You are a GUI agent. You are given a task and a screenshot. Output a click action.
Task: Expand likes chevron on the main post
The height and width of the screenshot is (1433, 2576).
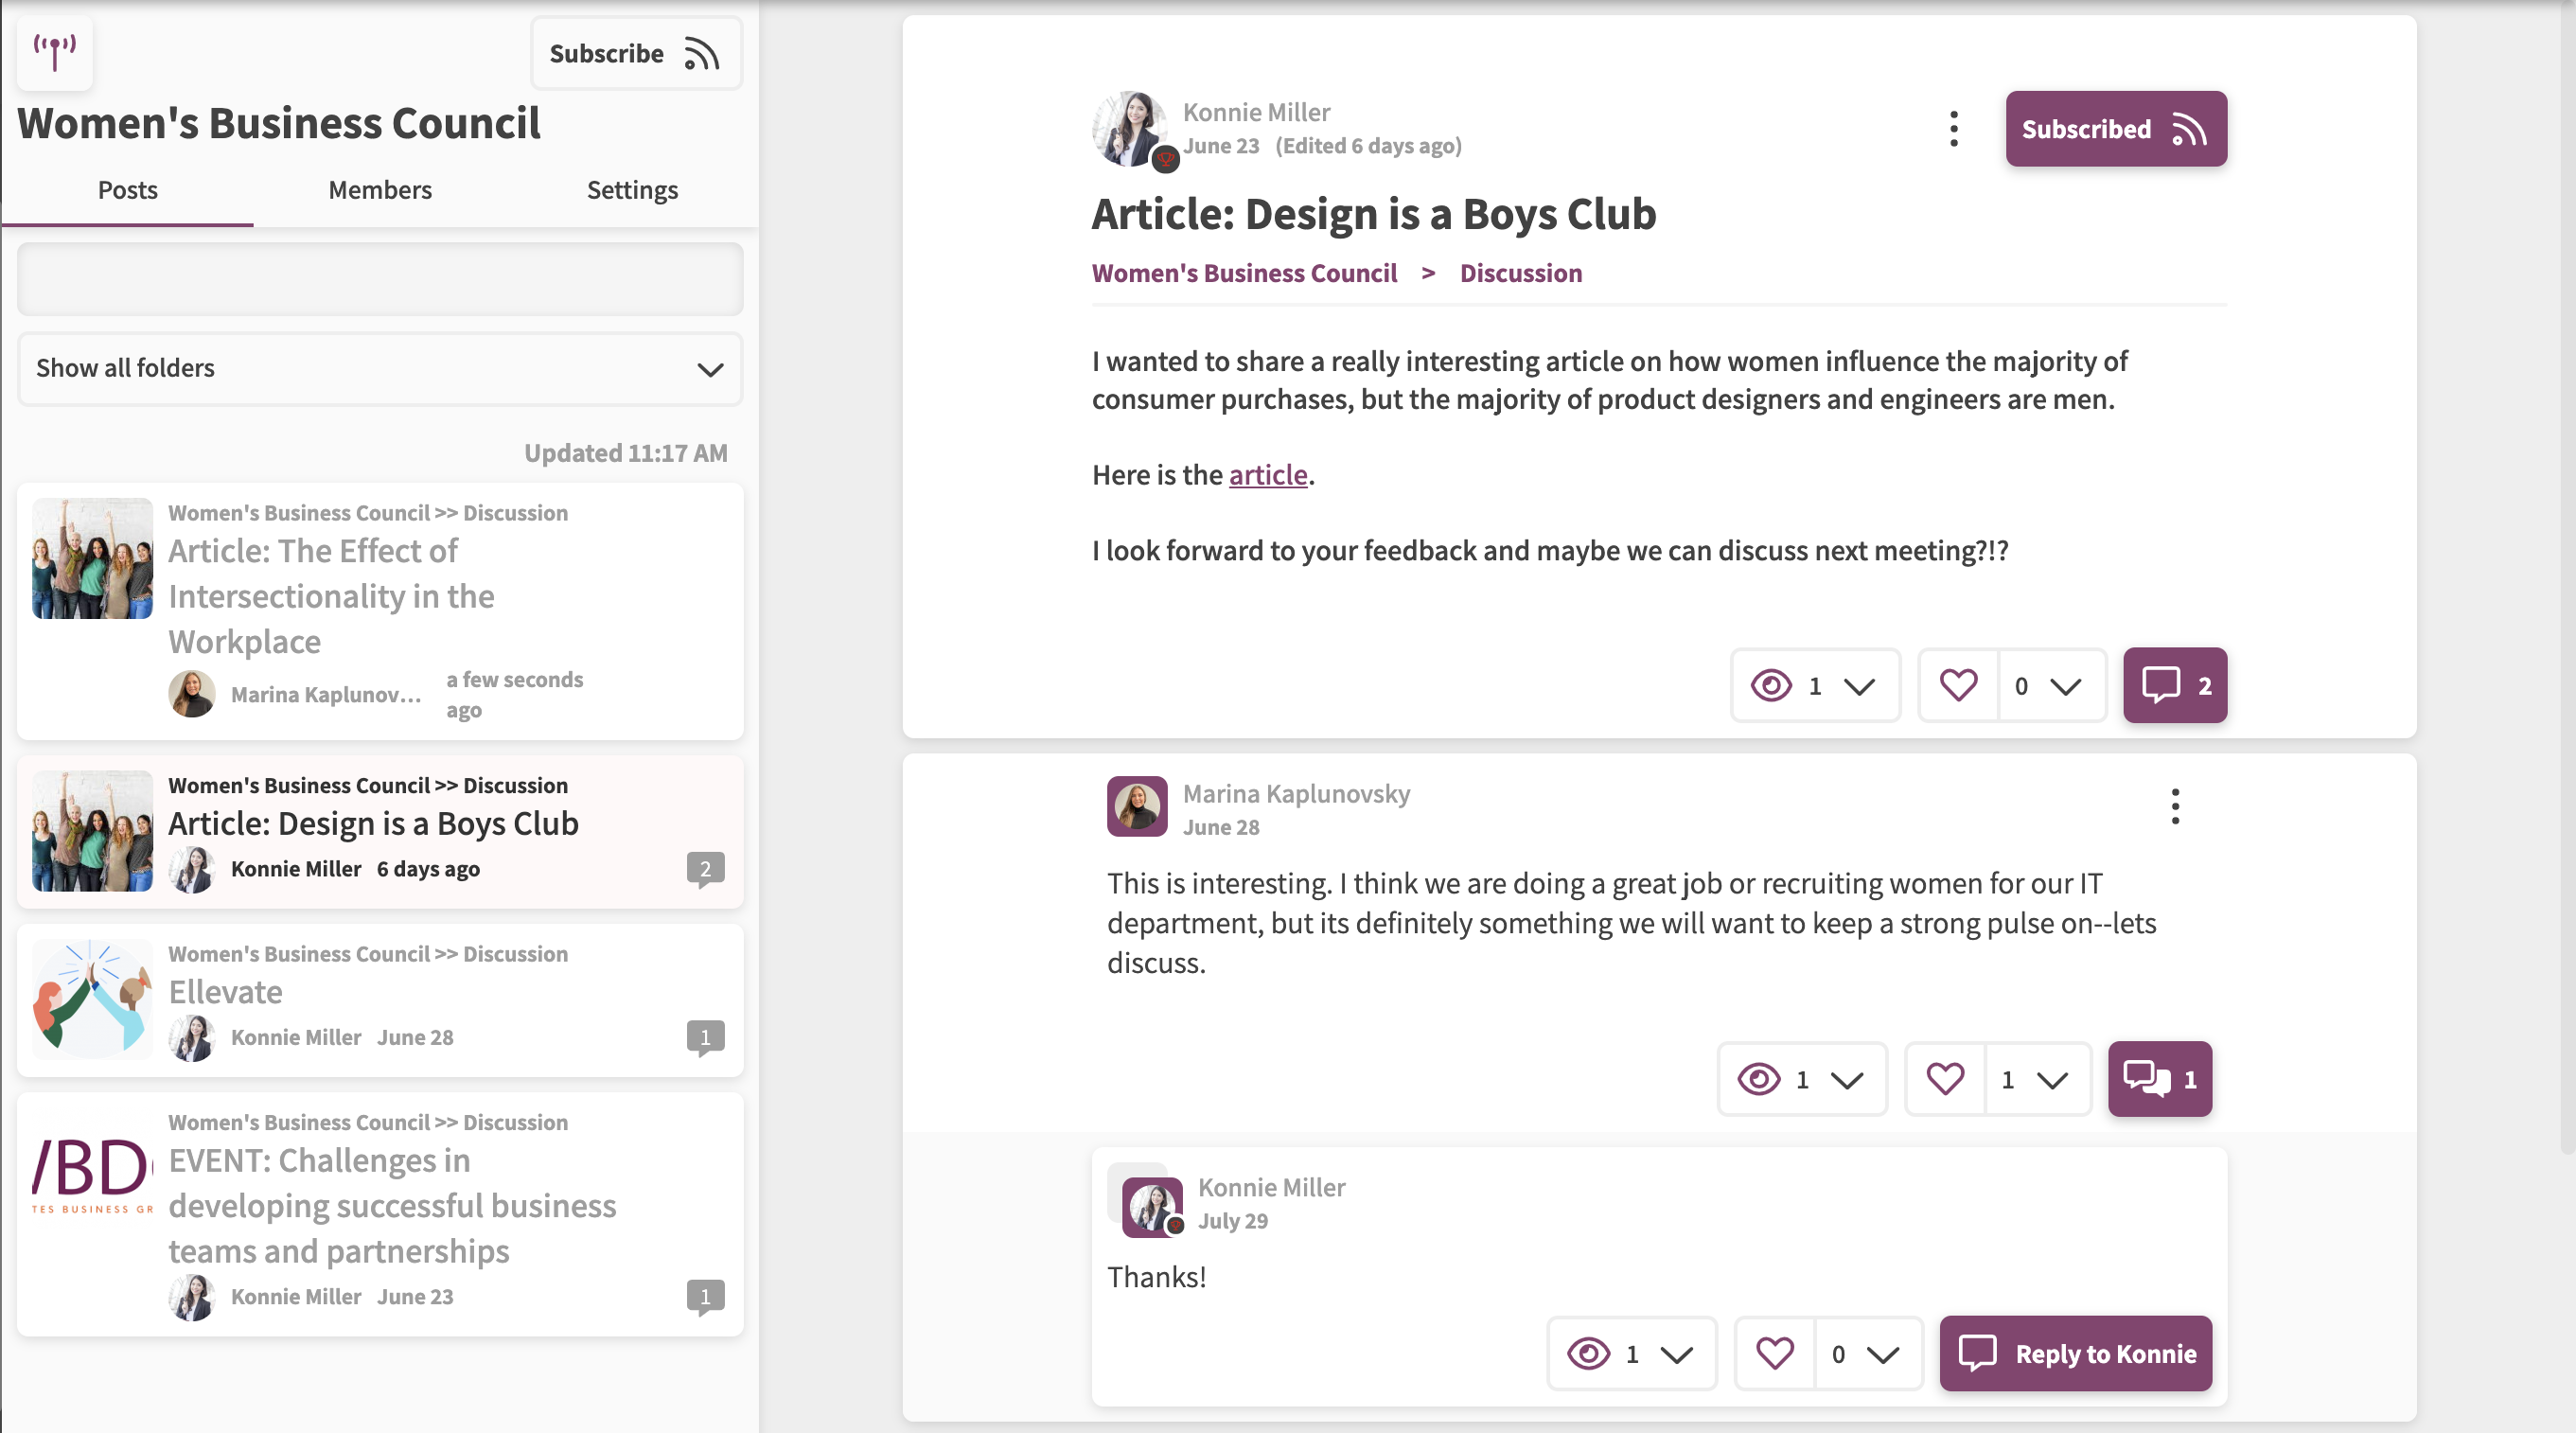(x=2065, y=686)
